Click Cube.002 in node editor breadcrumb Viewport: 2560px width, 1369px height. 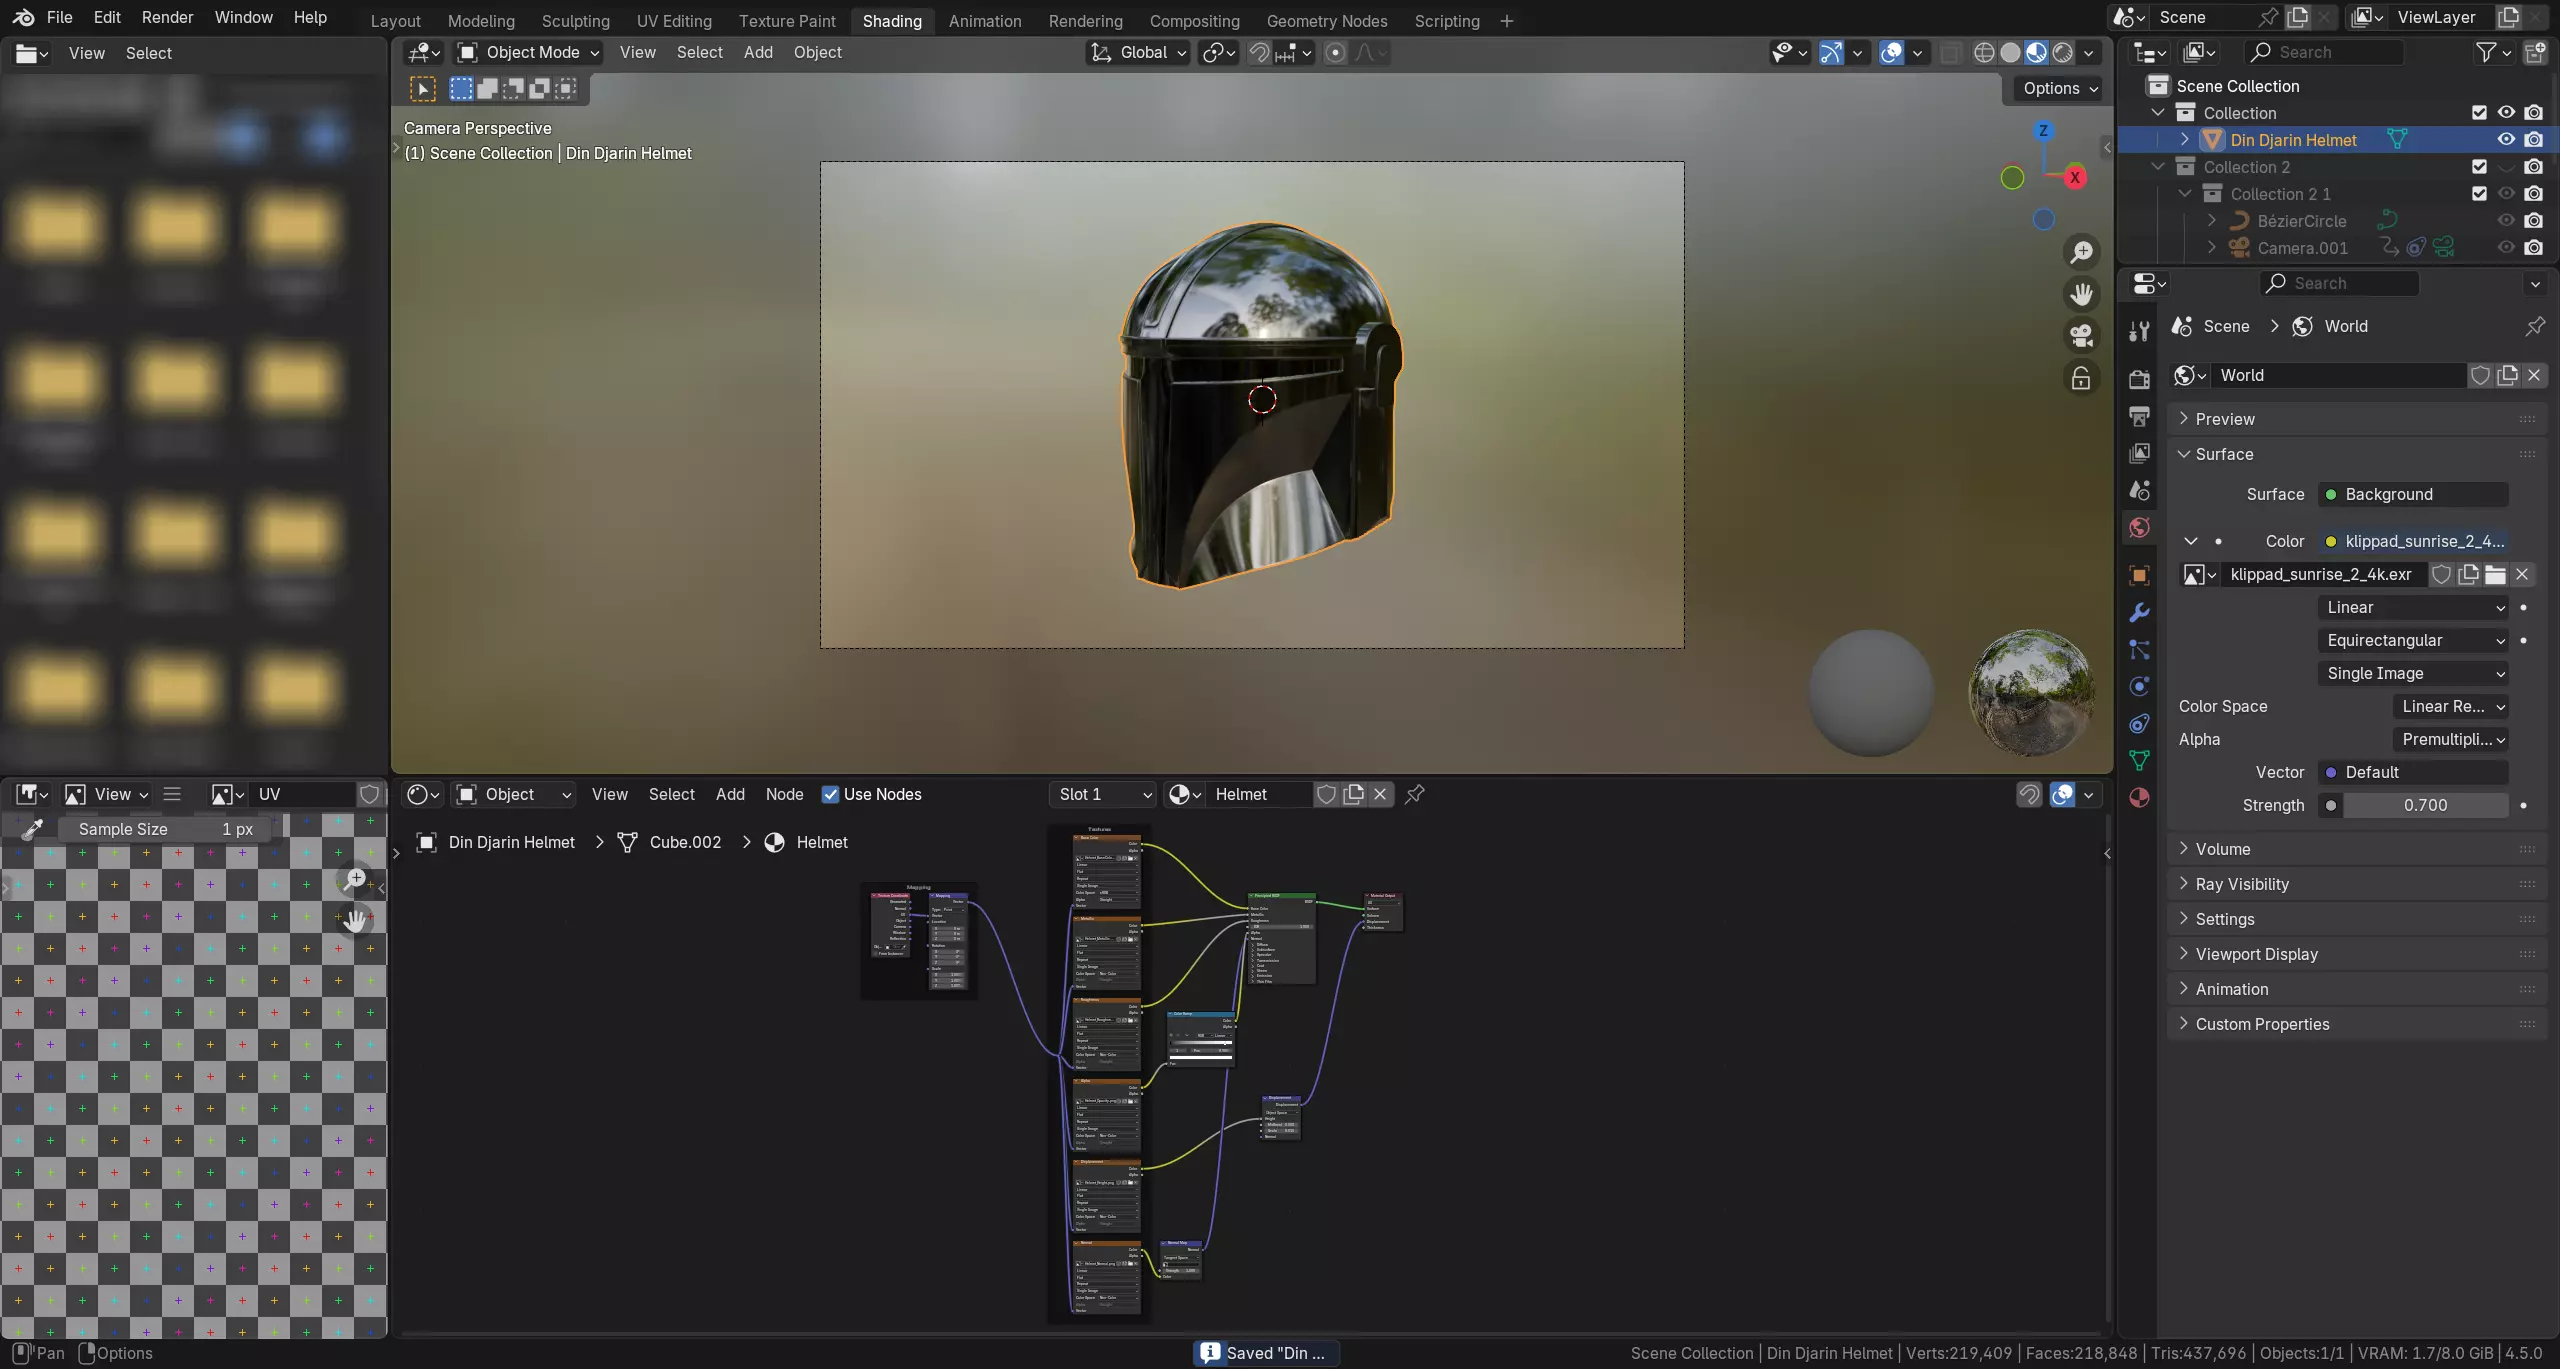point(685,842)
